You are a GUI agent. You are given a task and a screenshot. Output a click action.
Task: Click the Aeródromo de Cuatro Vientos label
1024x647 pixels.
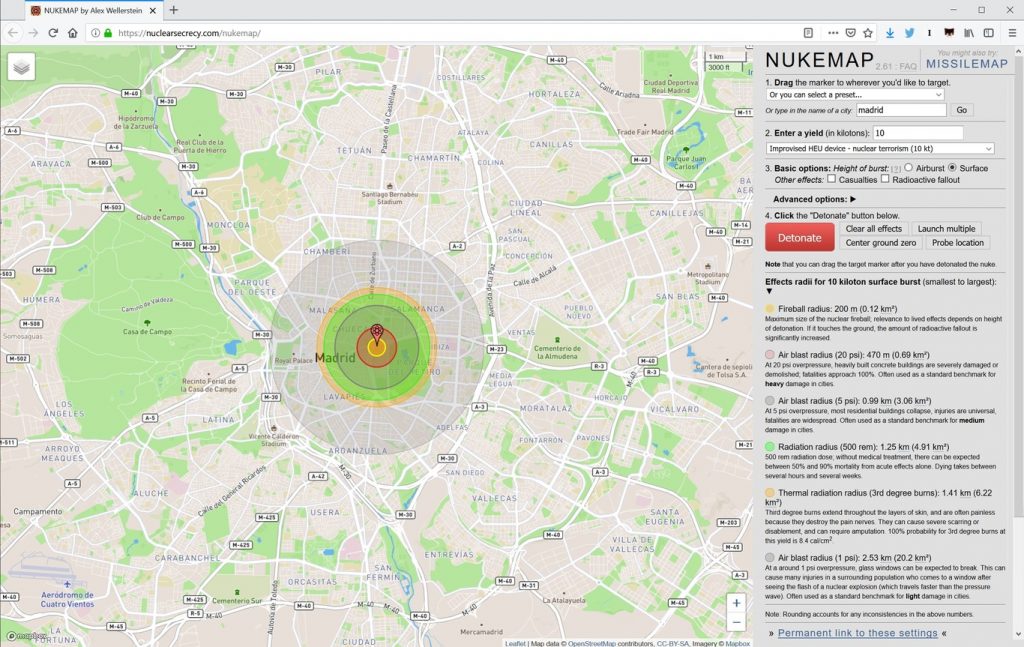tap(67, 599)
